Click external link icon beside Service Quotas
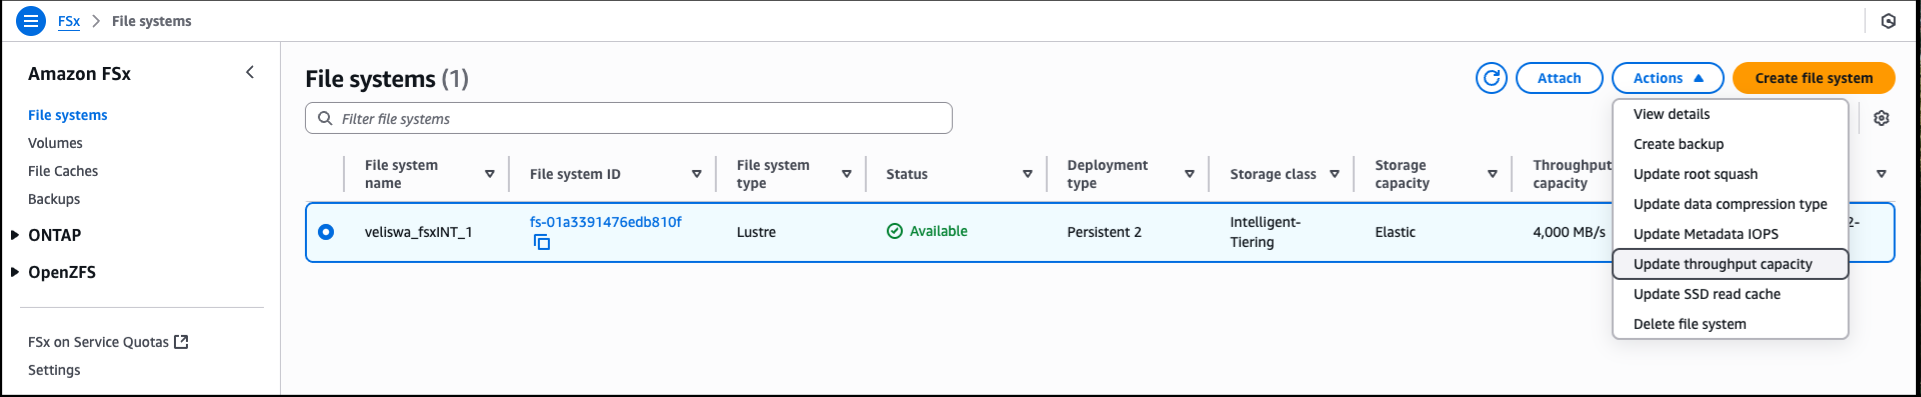1921x397 pixels. [x=181, y=342]
